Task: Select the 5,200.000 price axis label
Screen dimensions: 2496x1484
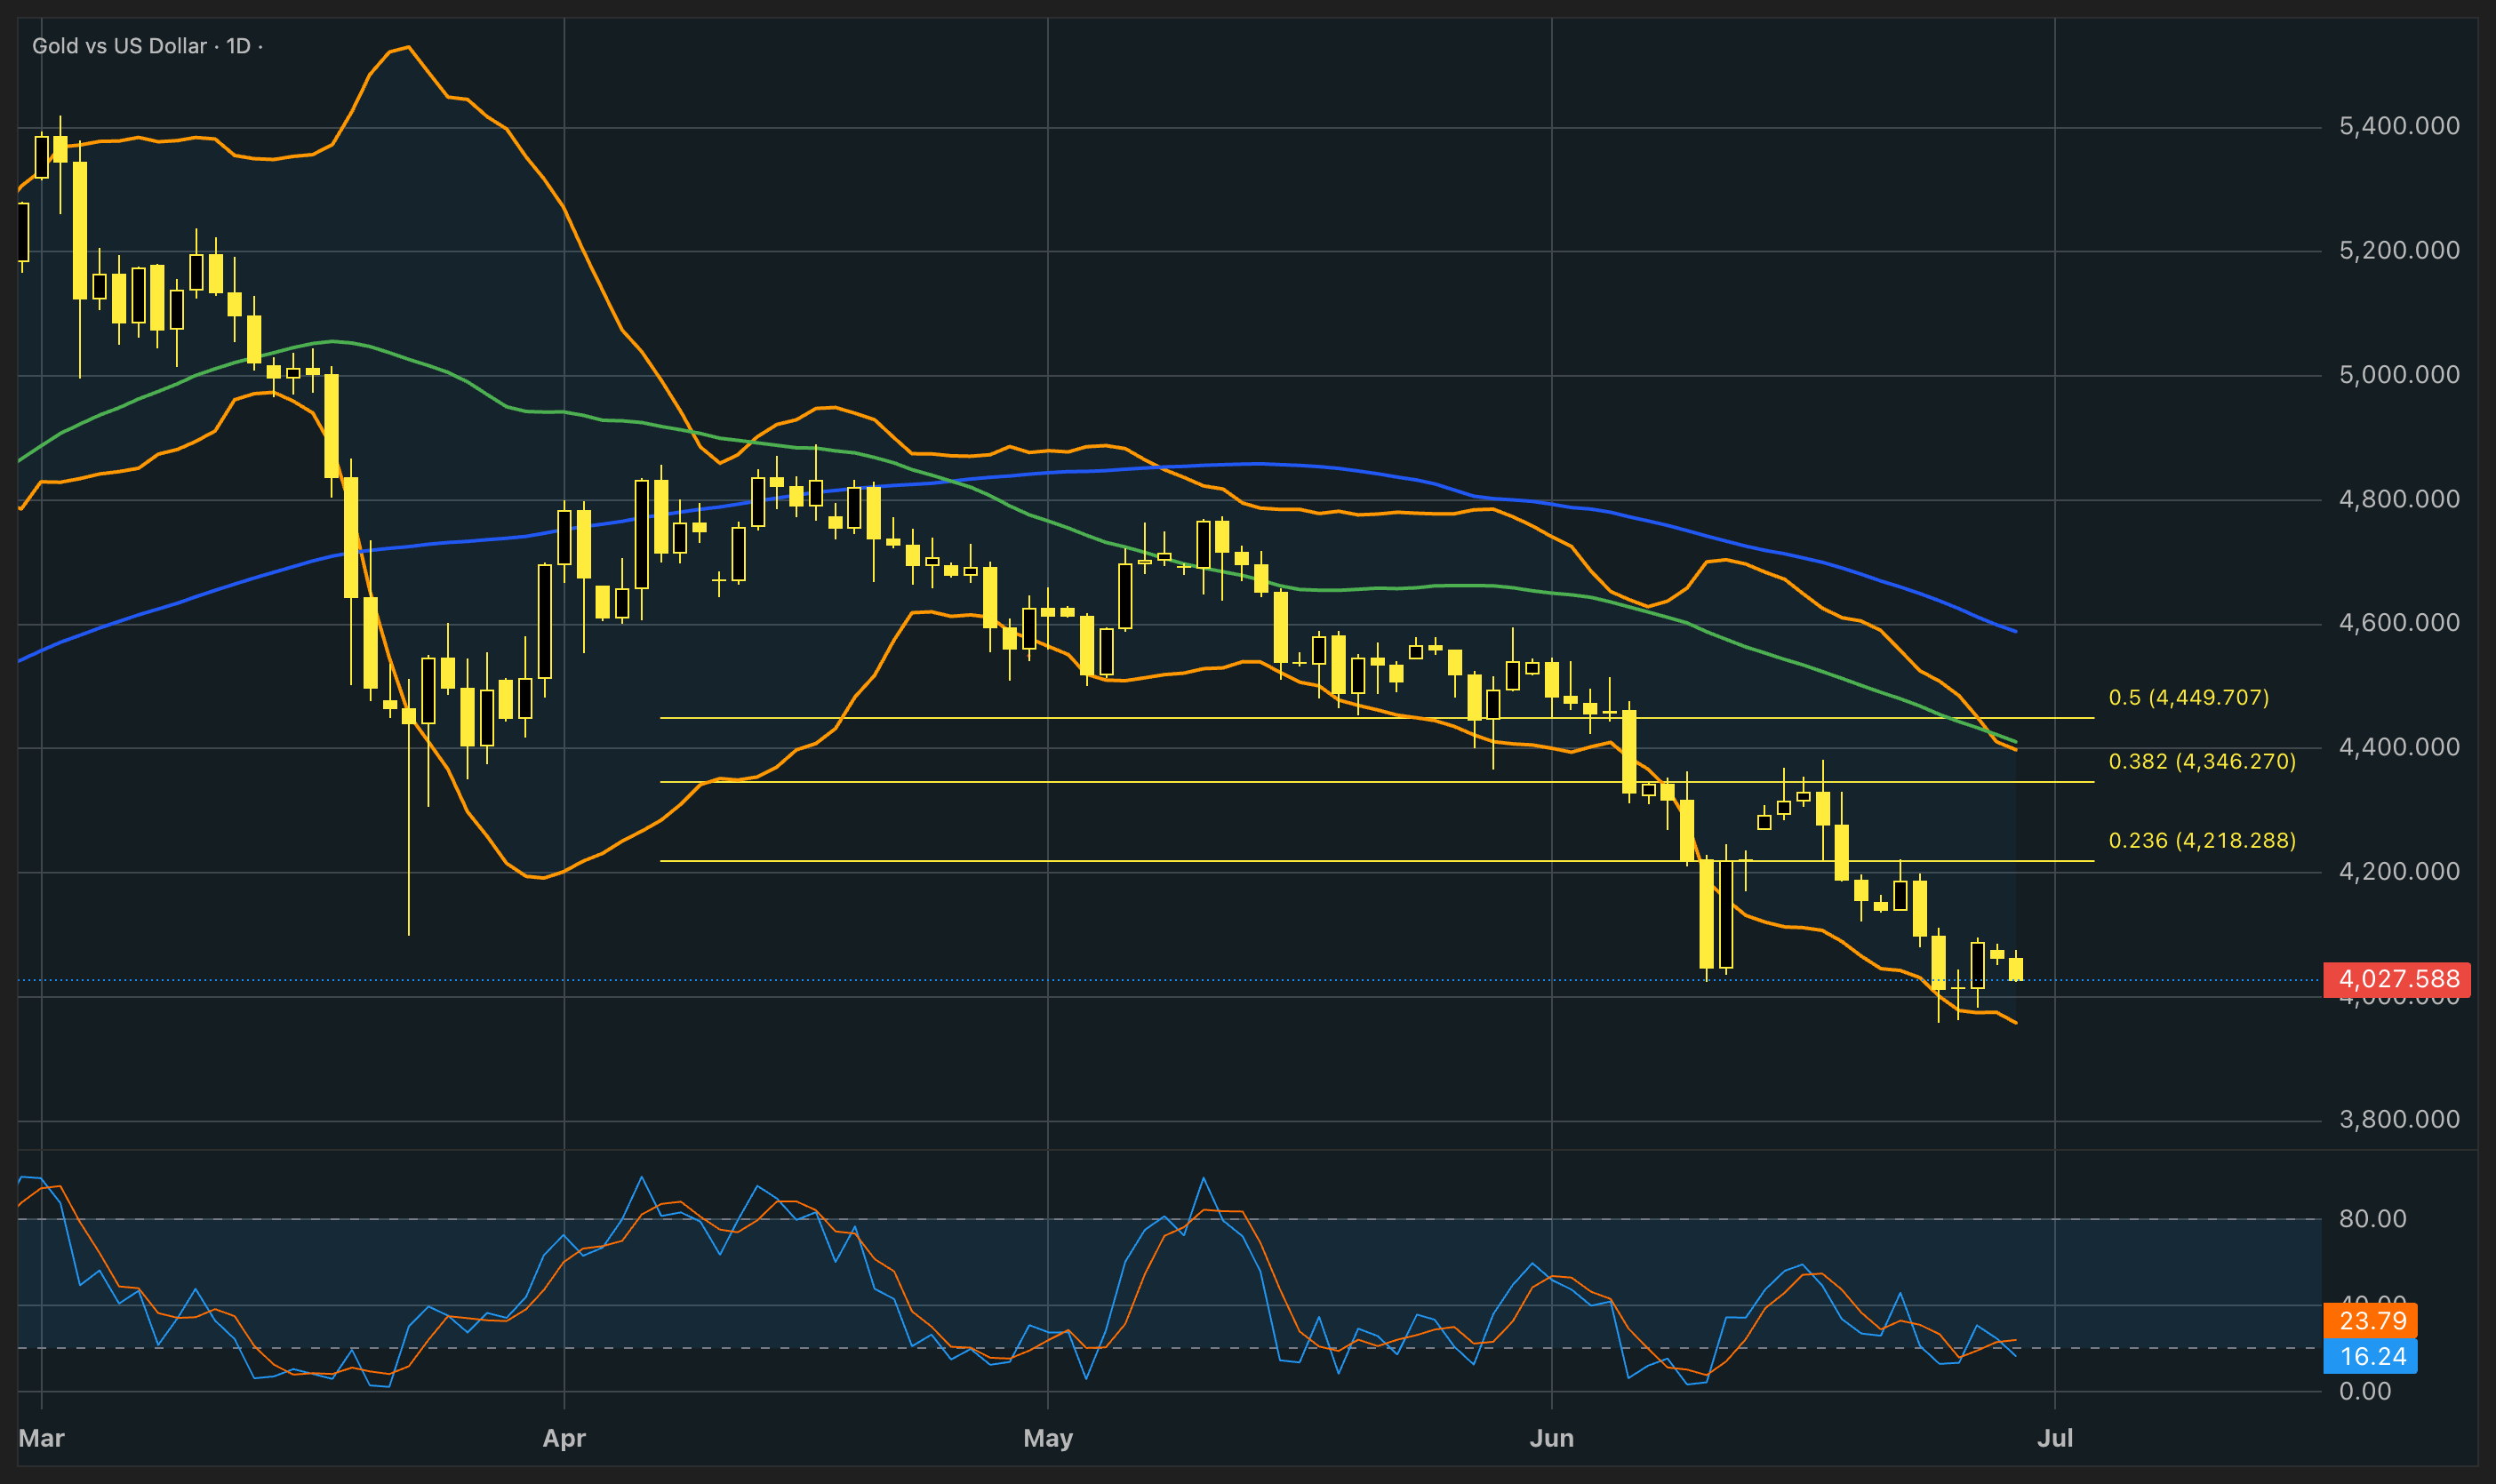Action: 2399,250
